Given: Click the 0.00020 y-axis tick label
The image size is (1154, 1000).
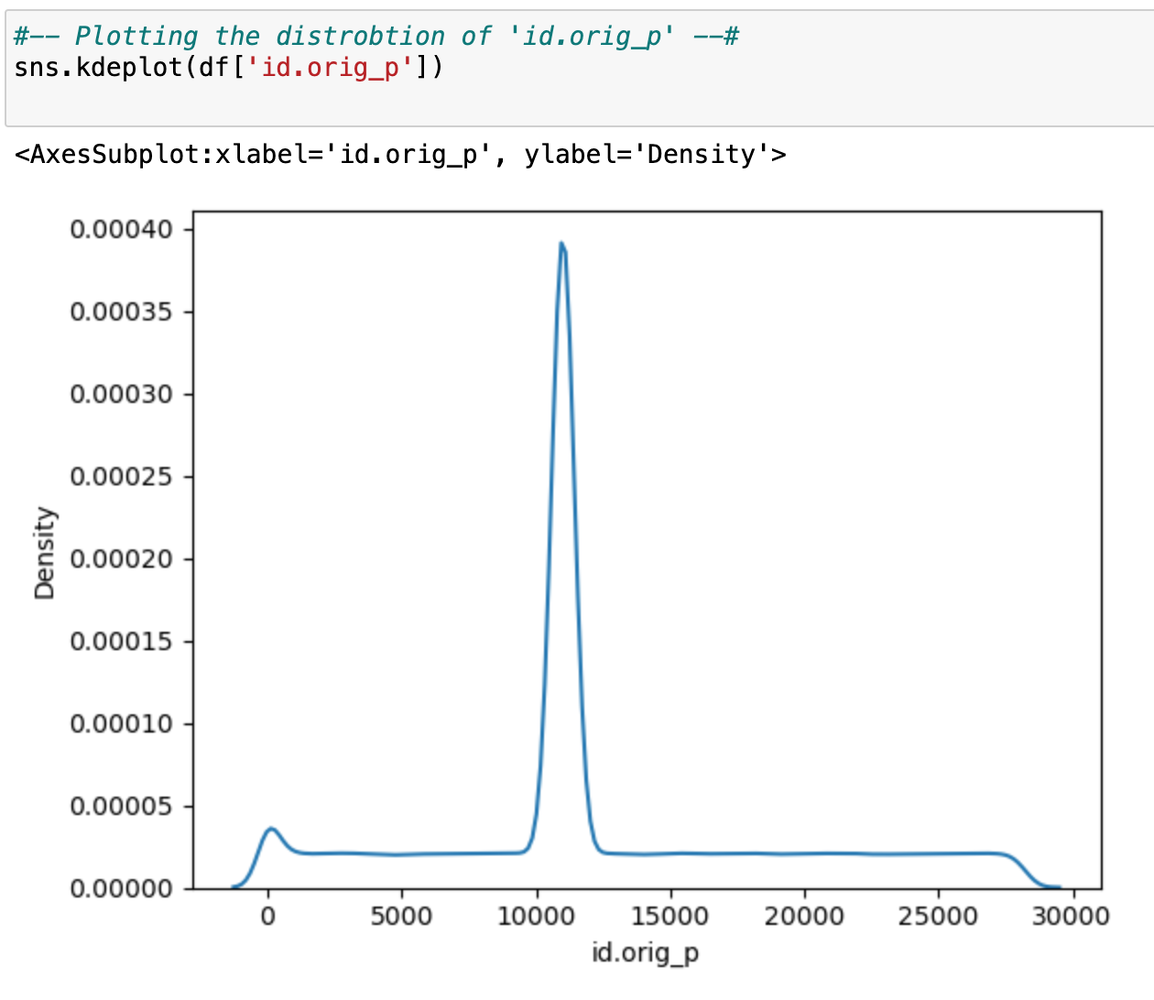Looking at the screenshot, I should [x=121, y=559].
